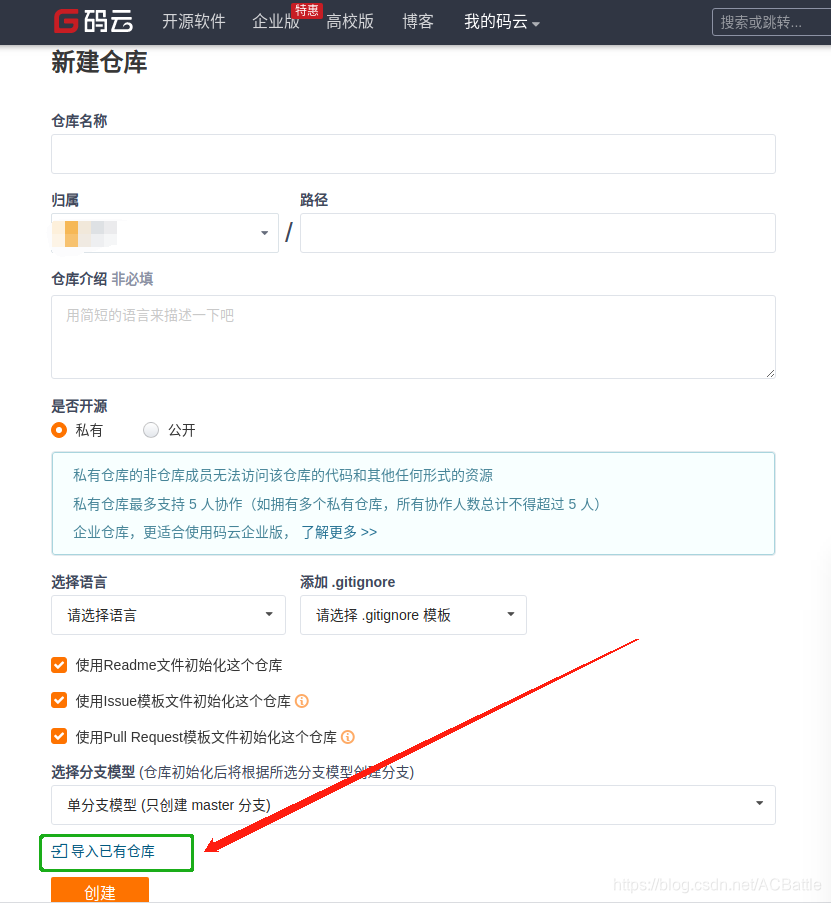831x903 pixels.
Task: Select the 私有 radio button
Action: 59,430
